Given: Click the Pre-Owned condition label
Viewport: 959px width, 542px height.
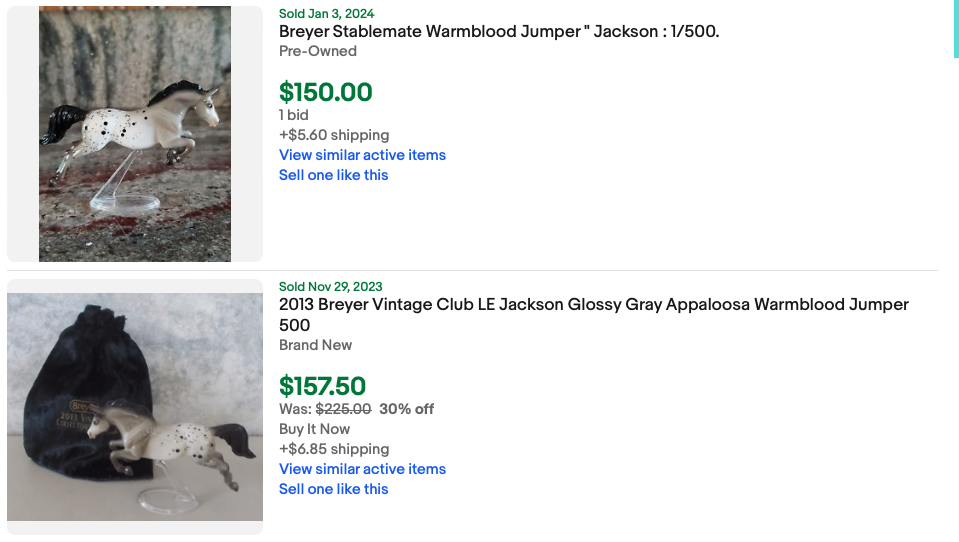Looking at the screenshot, I should point(317,51).
